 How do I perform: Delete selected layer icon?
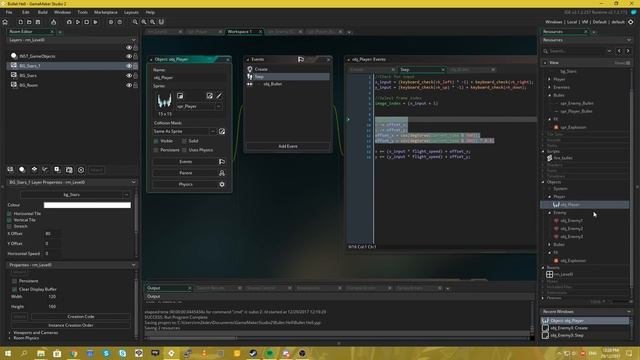tap(81, 170)
